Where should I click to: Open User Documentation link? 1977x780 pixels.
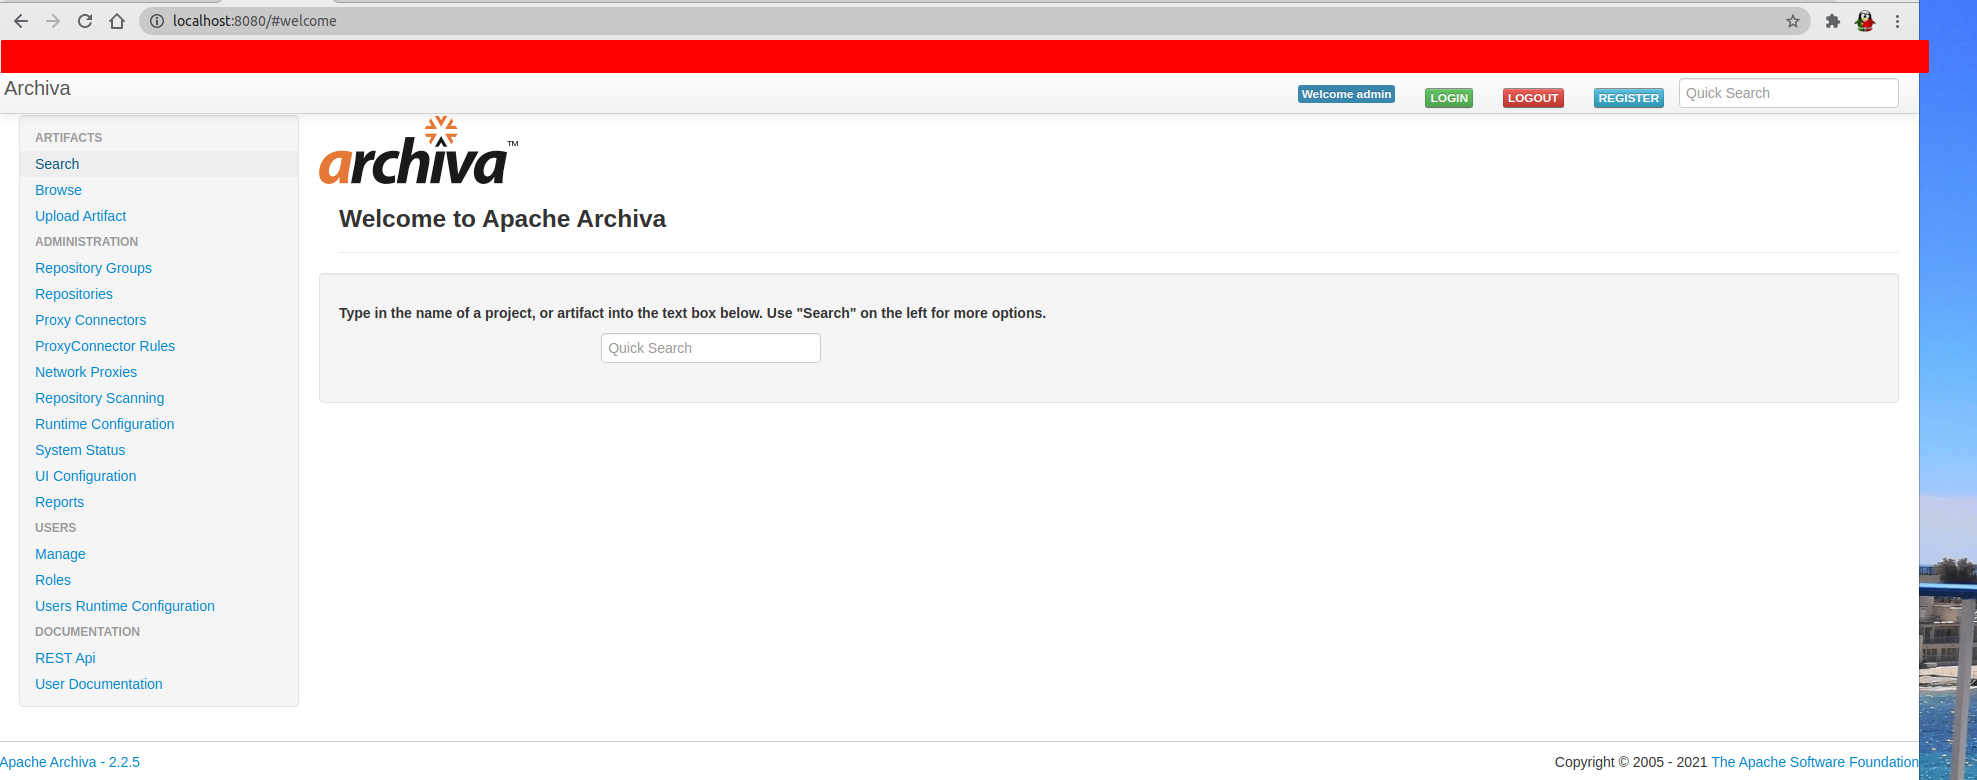point(98,684)
